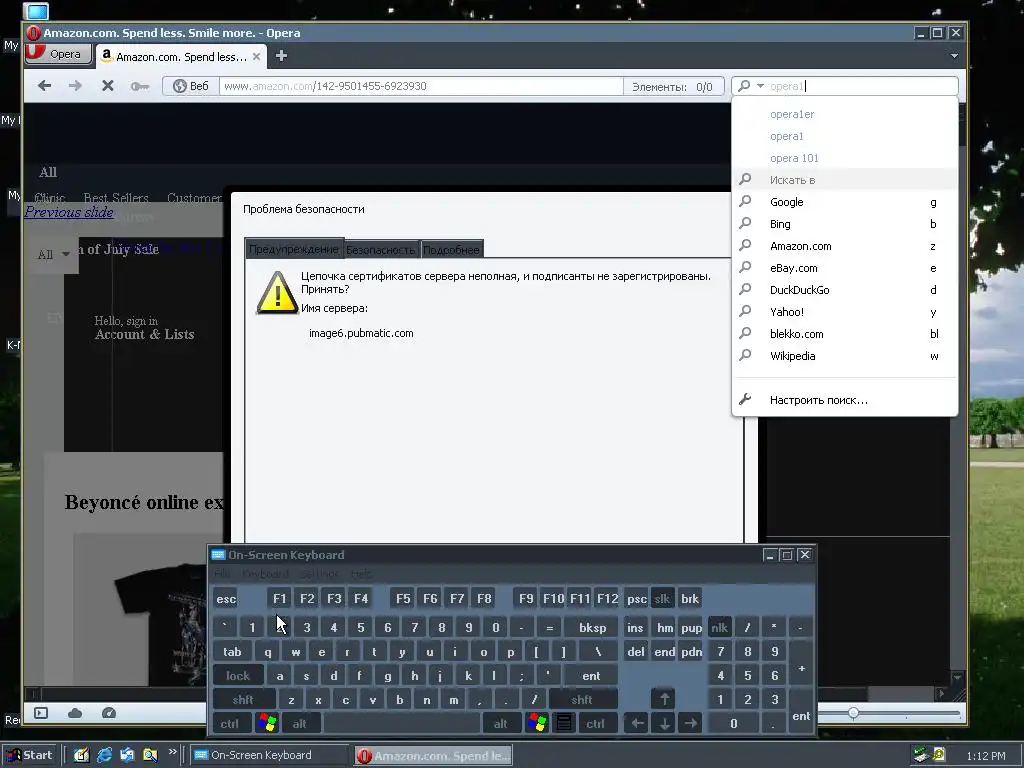
Task: Toggle the left ctrl key
Action: click(230, 724)
